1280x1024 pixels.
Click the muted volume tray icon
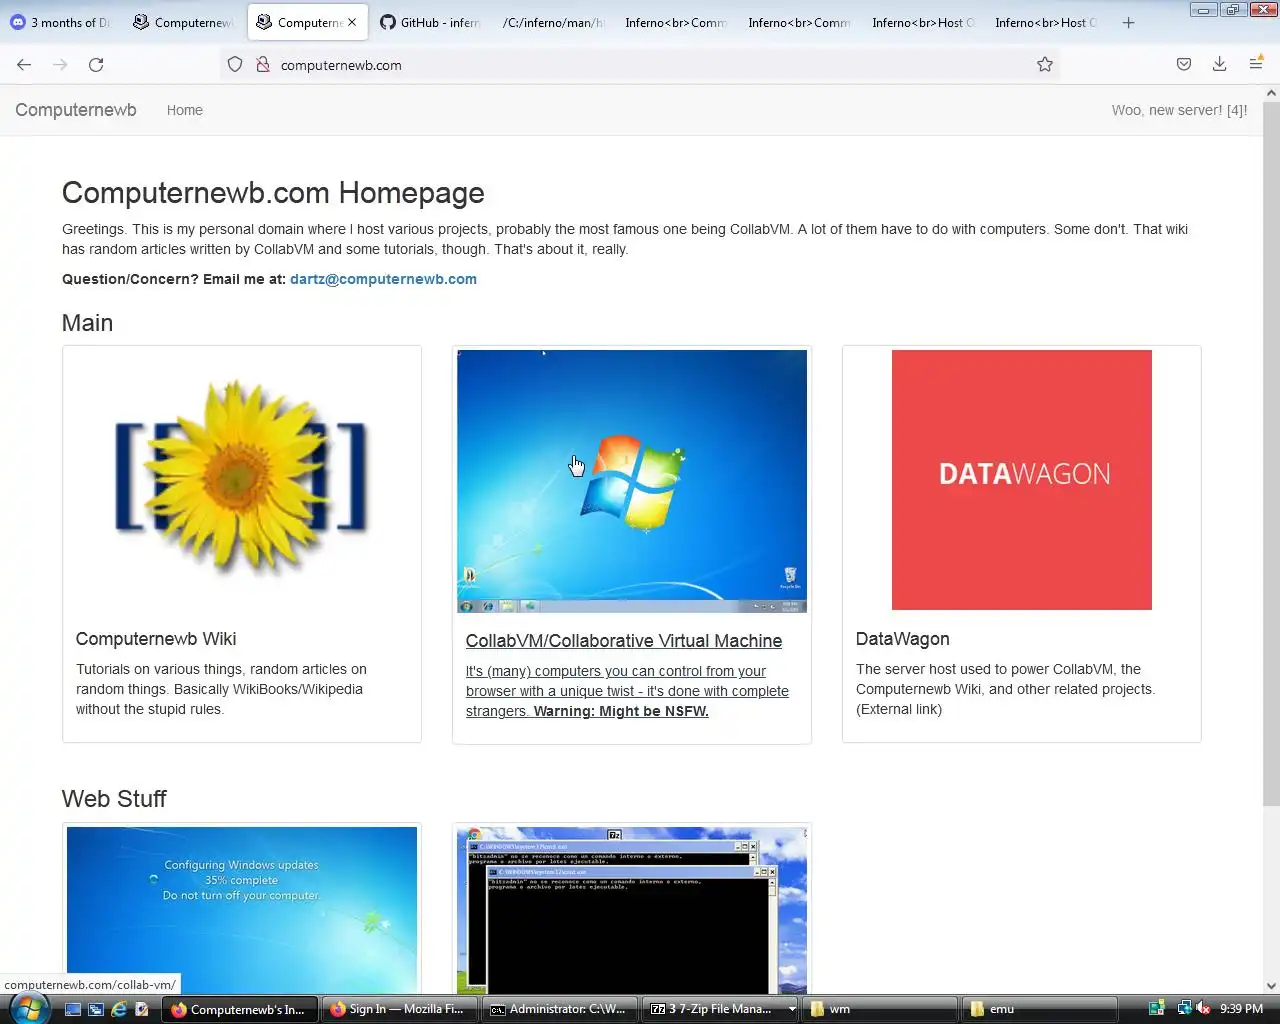1203,1009
